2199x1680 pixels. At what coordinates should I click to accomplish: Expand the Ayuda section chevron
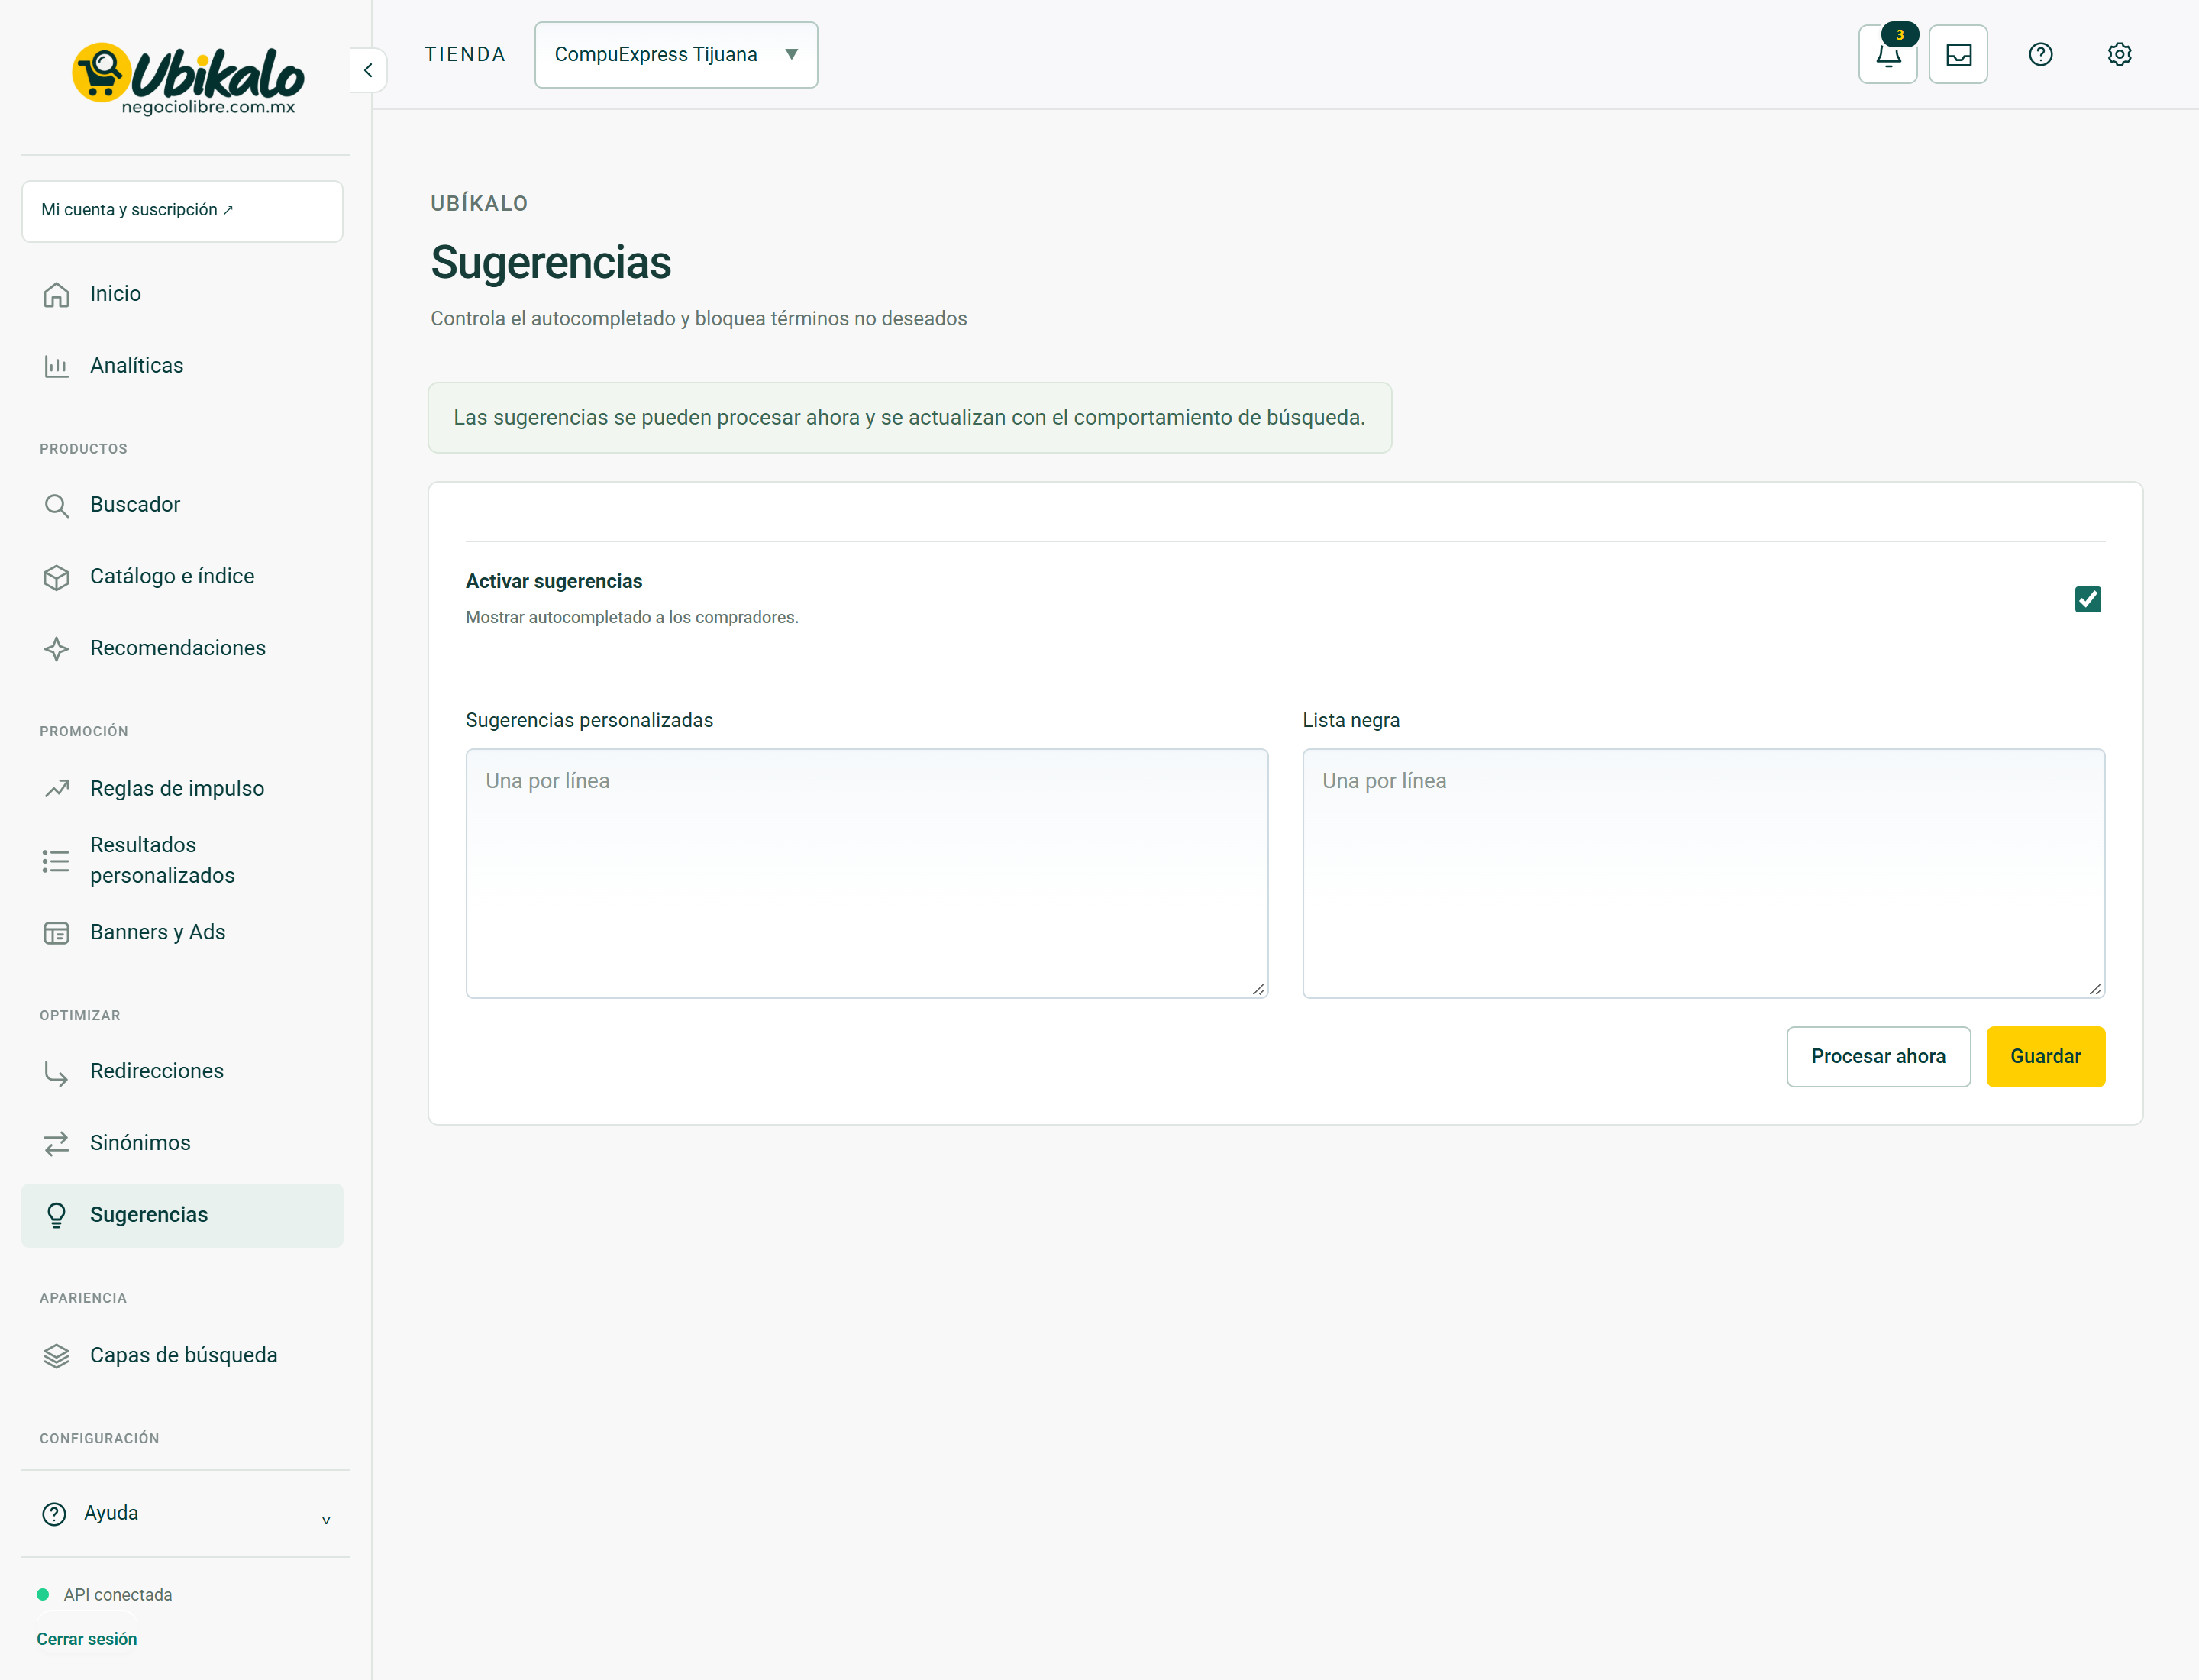tap(326, 1520)
